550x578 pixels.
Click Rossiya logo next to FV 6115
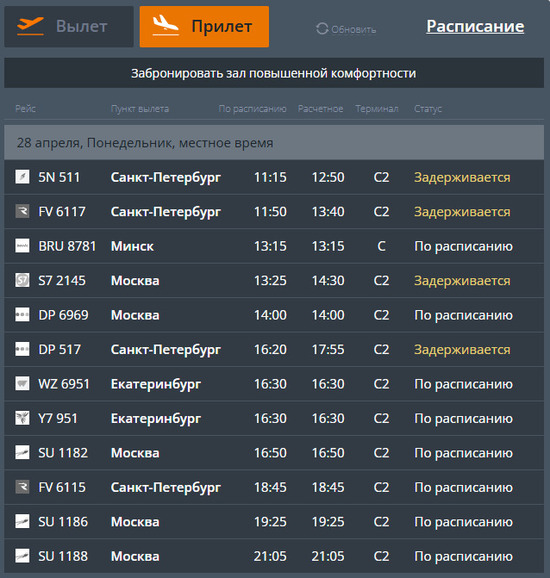22,487
